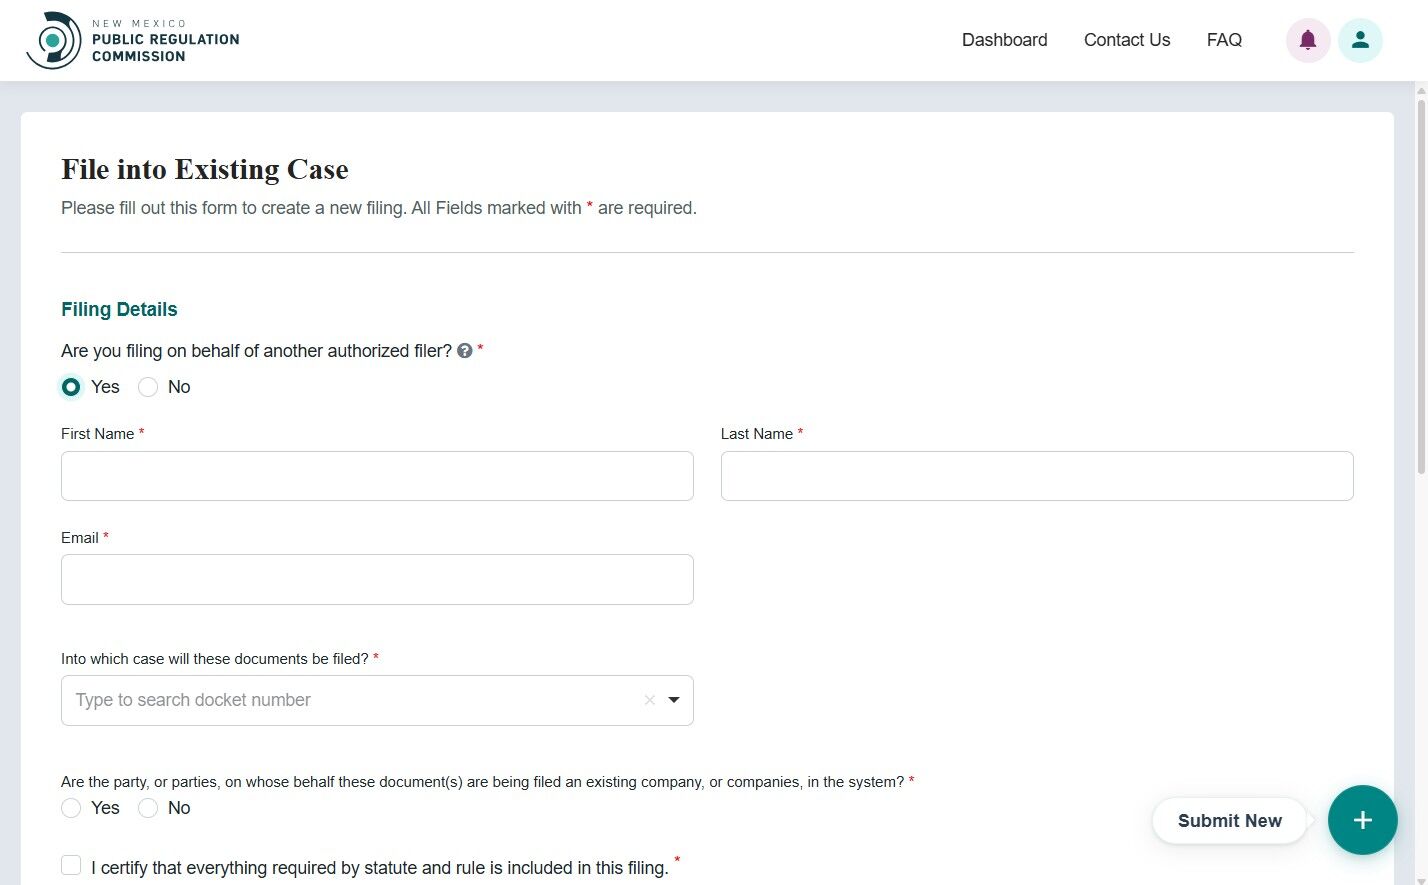This screenshot has height=885, width=1428.
Task: Click the File into Existing Case heading
Action: click(x=205, y=169)
